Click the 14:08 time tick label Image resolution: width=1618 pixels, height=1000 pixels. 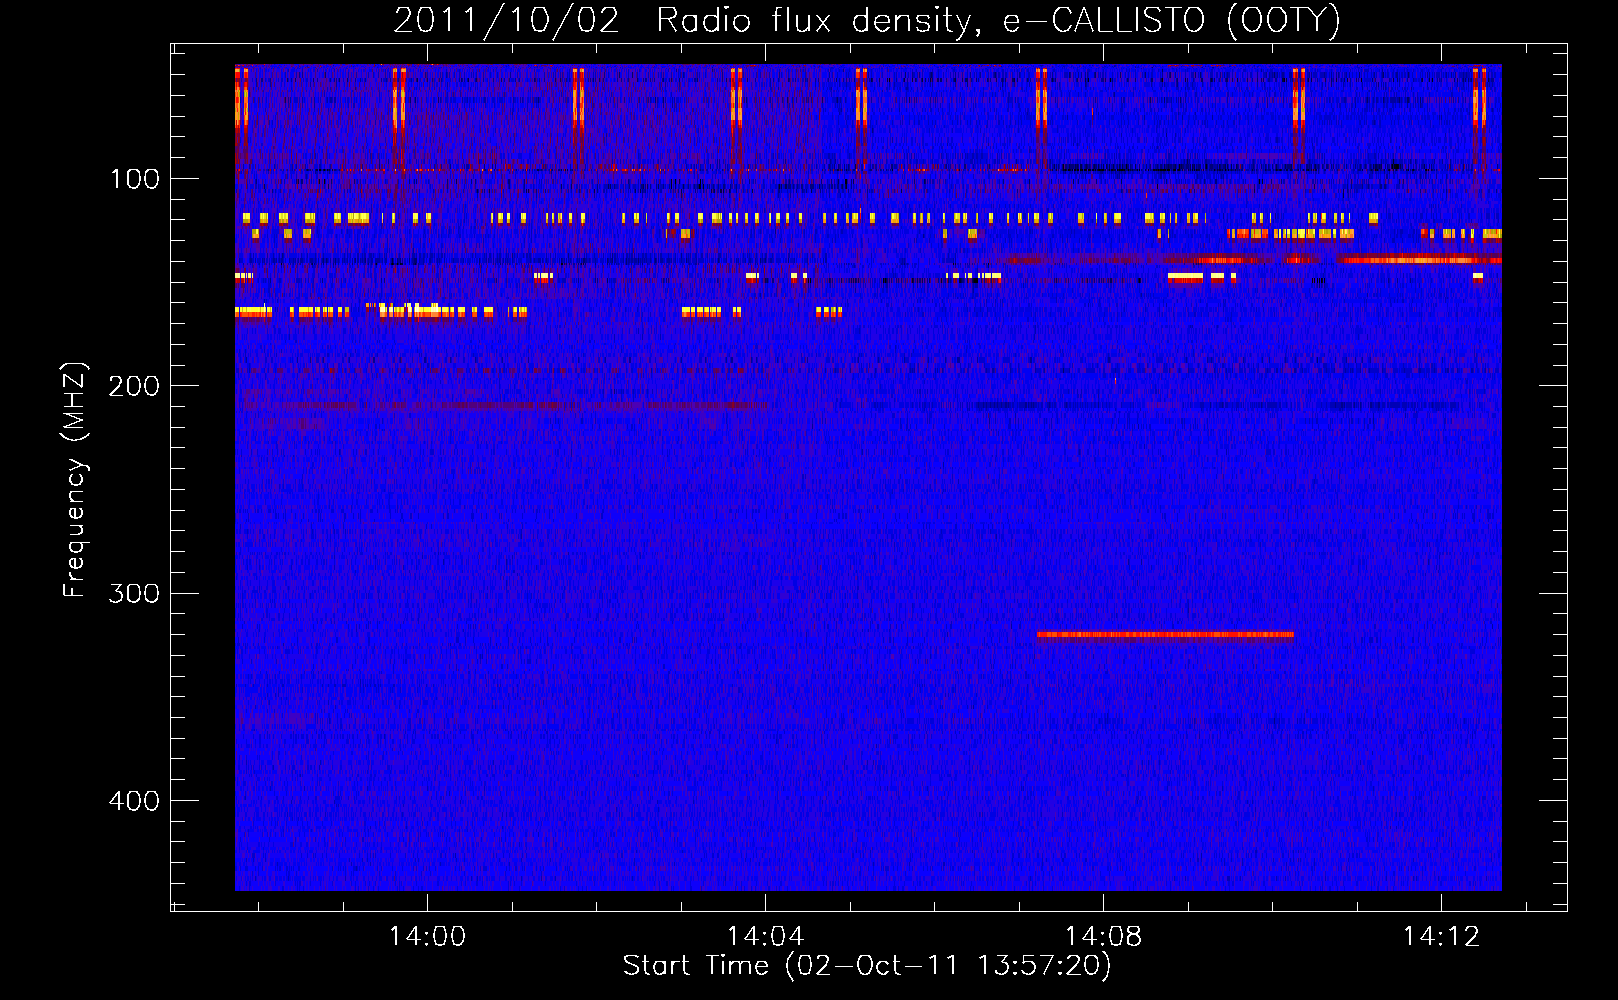coord(1103,937)
